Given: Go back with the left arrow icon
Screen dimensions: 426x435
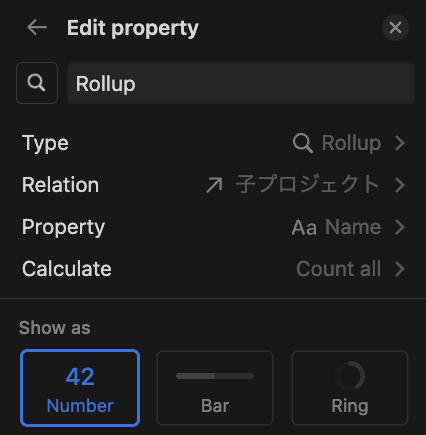Looking at the screenshot, I should (x=37, y=27).
